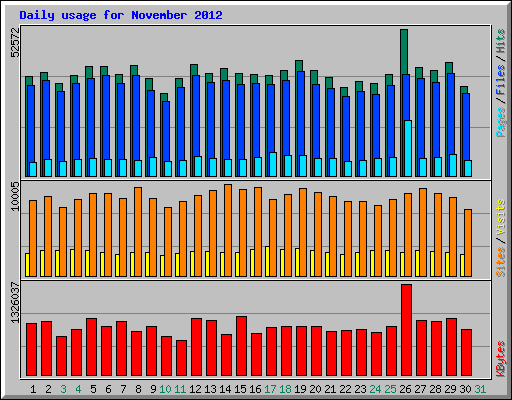Click the 1326037 axis value
512x400 pixels.
(x=15, y=303)
